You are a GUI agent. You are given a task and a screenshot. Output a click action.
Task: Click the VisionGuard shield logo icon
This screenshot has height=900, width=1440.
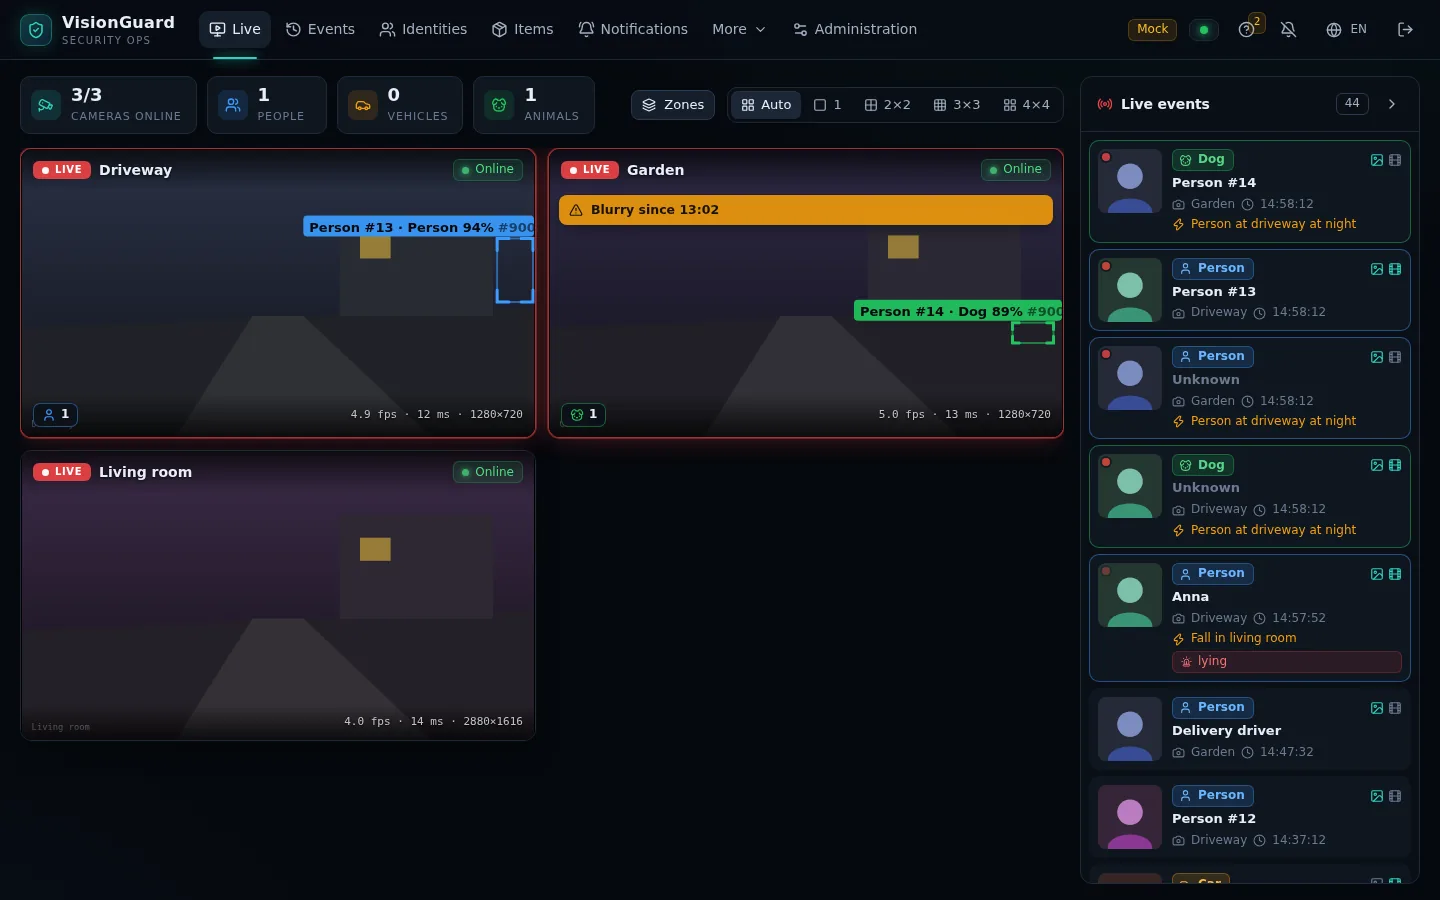coord(36,30)
